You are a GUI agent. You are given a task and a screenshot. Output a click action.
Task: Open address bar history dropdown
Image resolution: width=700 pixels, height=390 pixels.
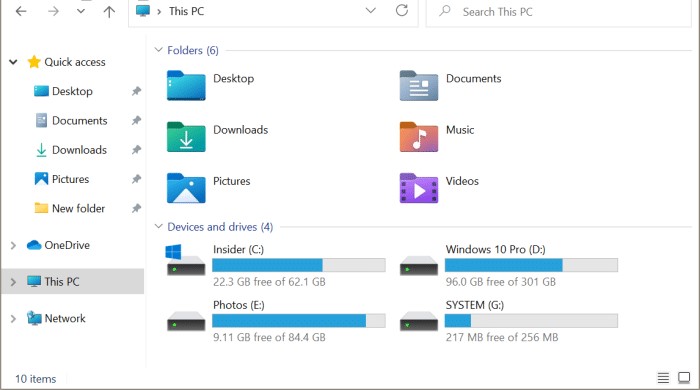coord(371,11)
